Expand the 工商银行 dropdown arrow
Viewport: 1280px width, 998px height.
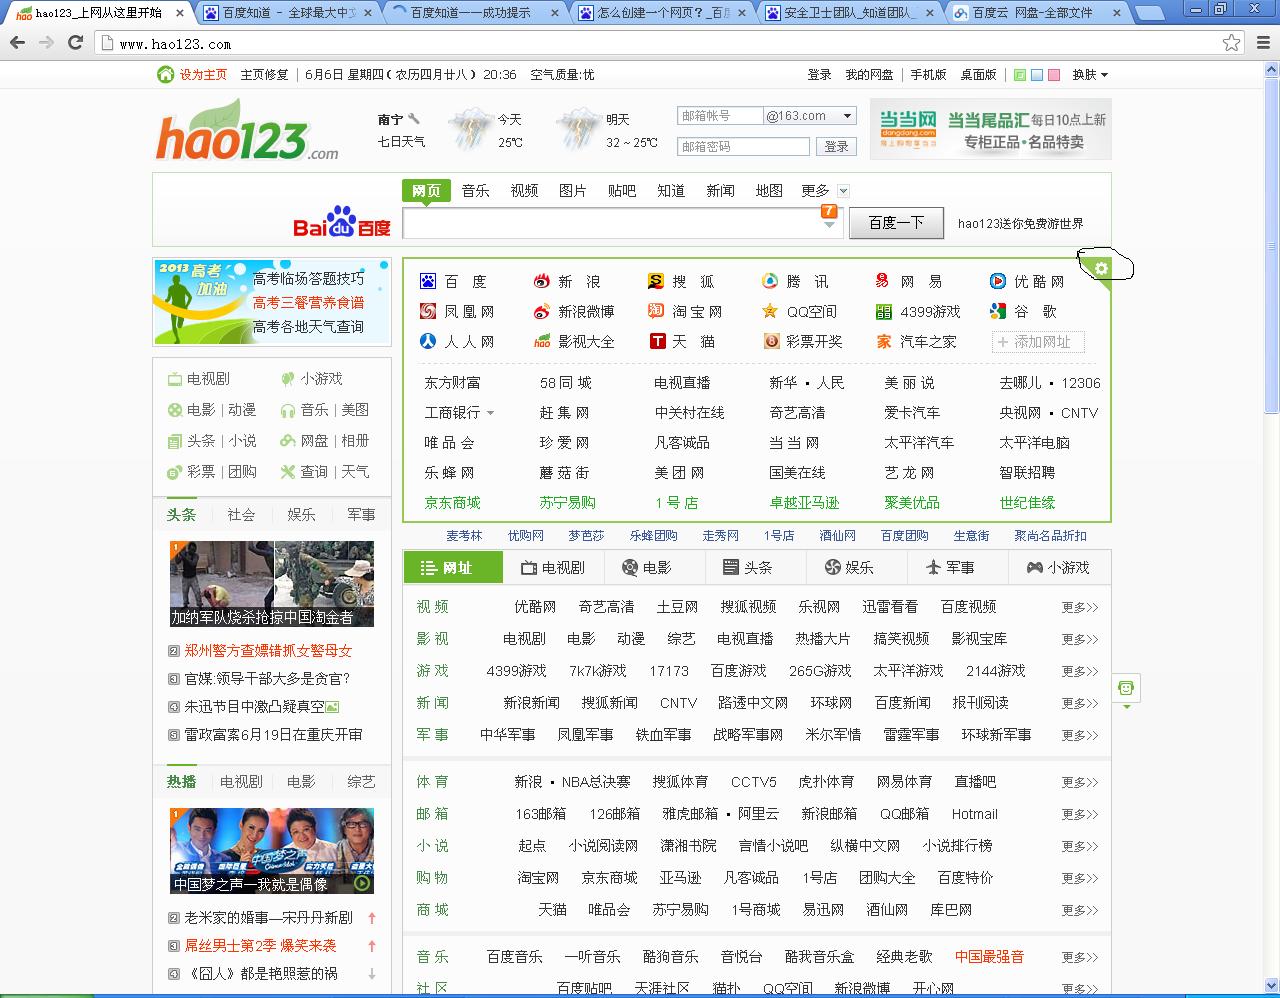pyautogui.click(x=490, y=413)
